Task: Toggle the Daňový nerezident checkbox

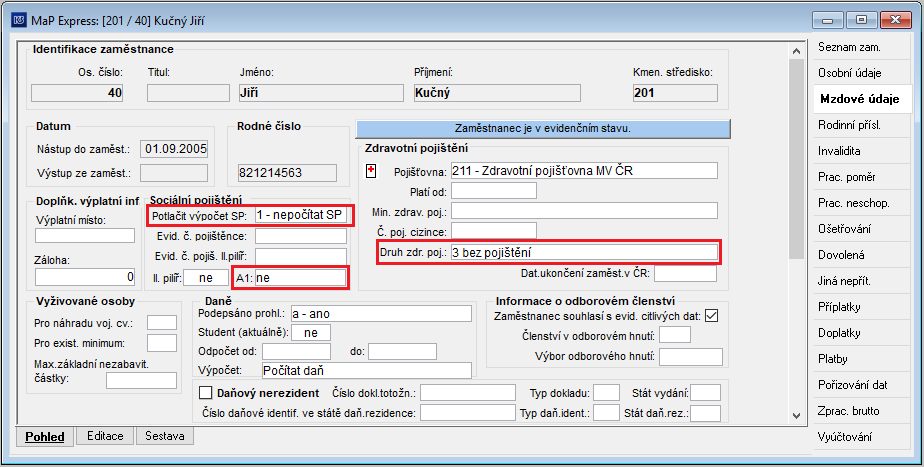Action: pos(206,393)
